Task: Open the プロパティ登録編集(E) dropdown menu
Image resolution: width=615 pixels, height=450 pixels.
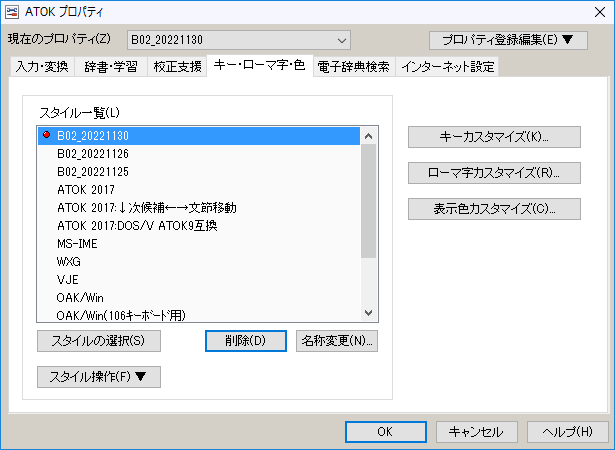Action: (x=508, y=40)
